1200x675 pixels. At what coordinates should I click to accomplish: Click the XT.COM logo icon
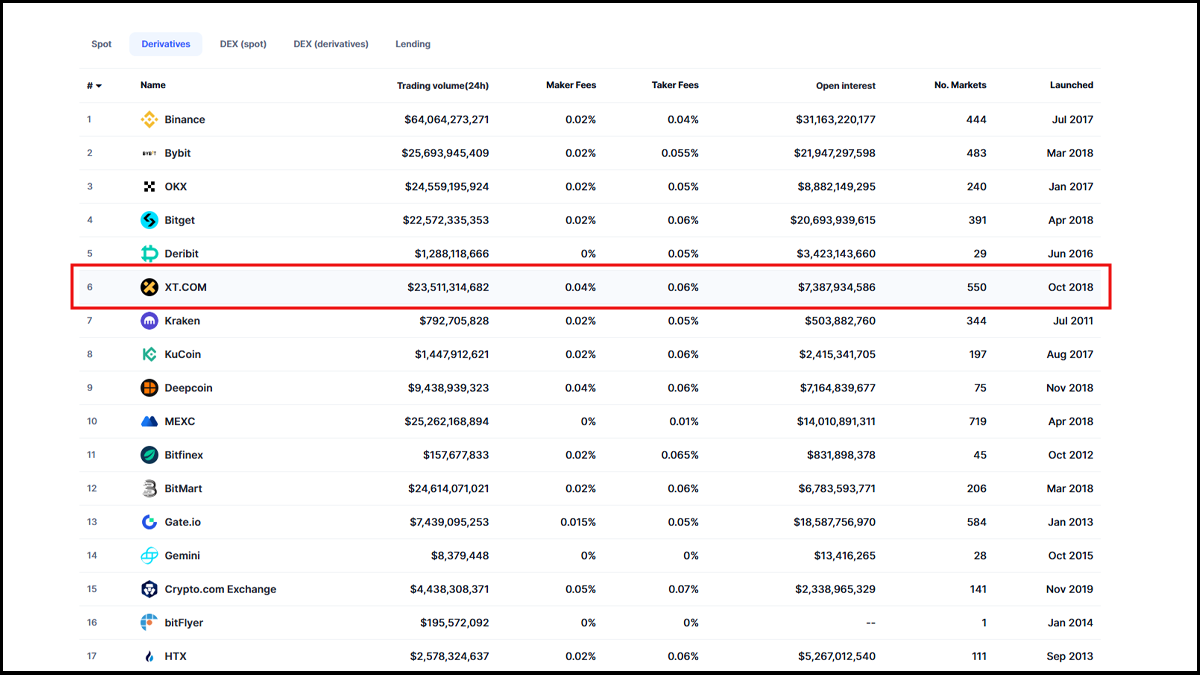click(x=149, y=287)
